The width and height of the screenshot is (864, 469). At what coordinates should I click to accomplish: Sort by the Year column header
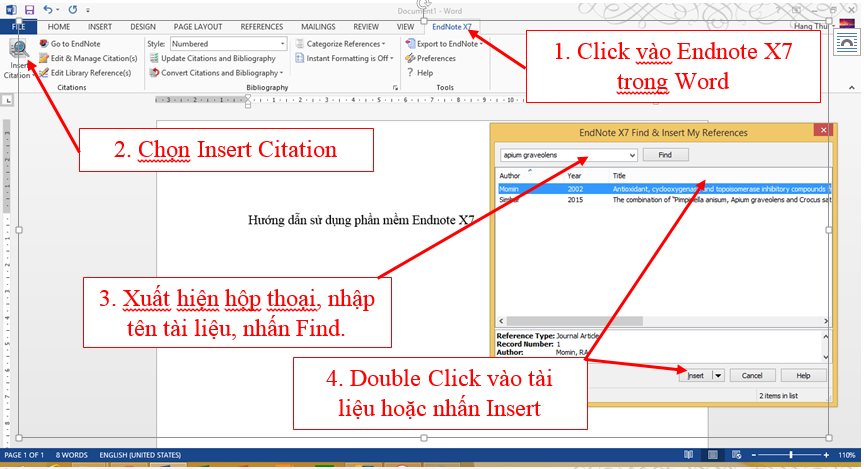[x=574, y=176]
